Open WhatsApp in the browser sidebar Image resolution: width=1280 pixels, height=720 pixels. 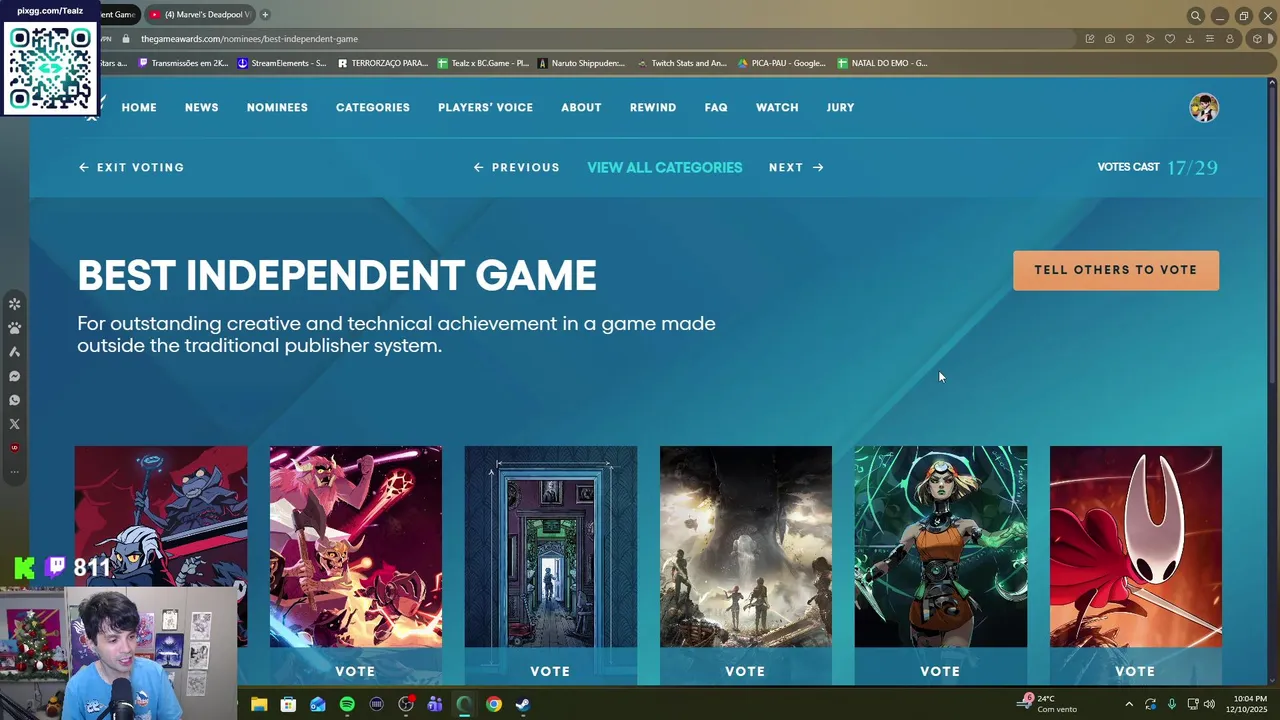[x=14, y=400]
